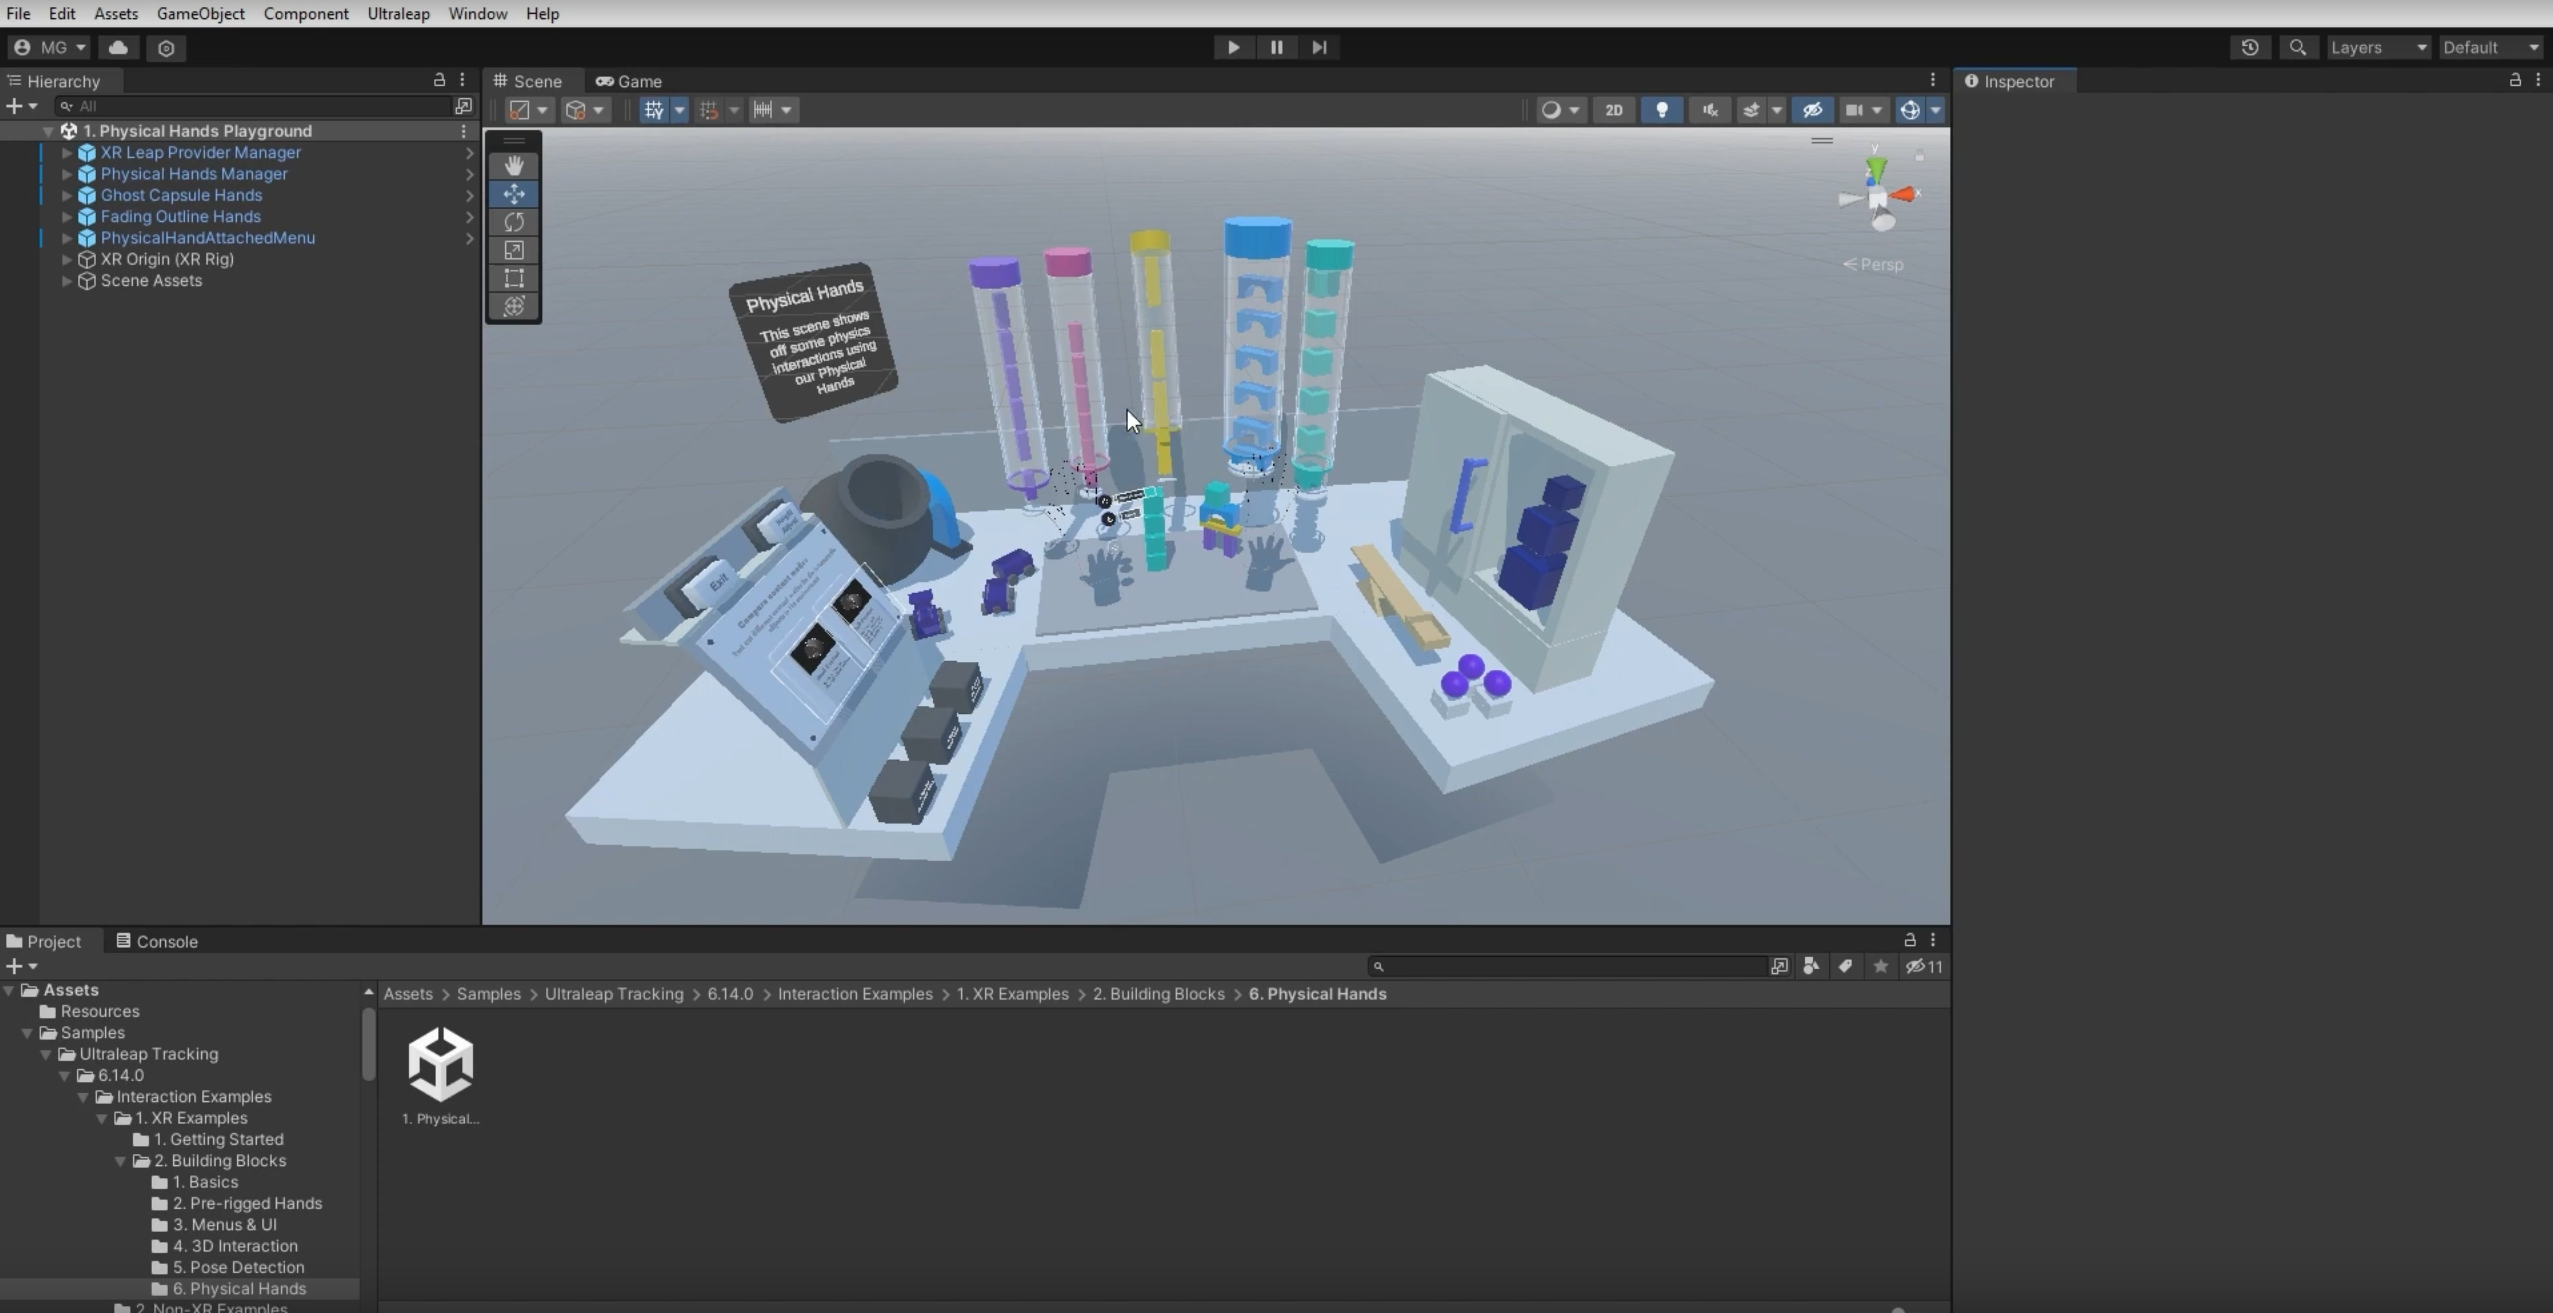Click 1. XR Examples breadcrumb

click(1012, 994)
